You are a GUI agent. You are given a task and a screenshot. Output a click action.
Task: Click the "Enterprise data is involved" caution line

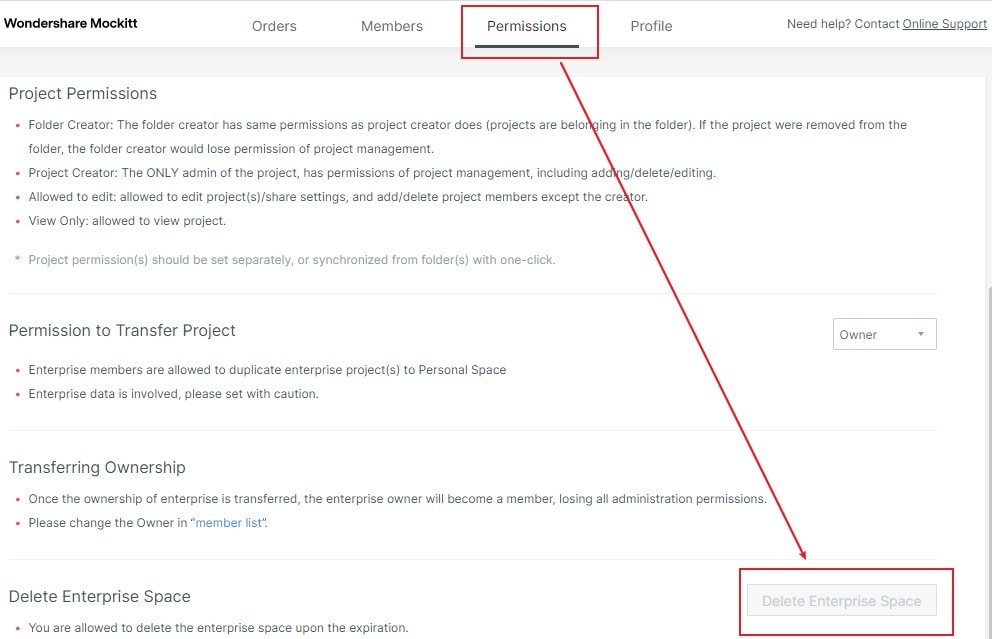173,394
